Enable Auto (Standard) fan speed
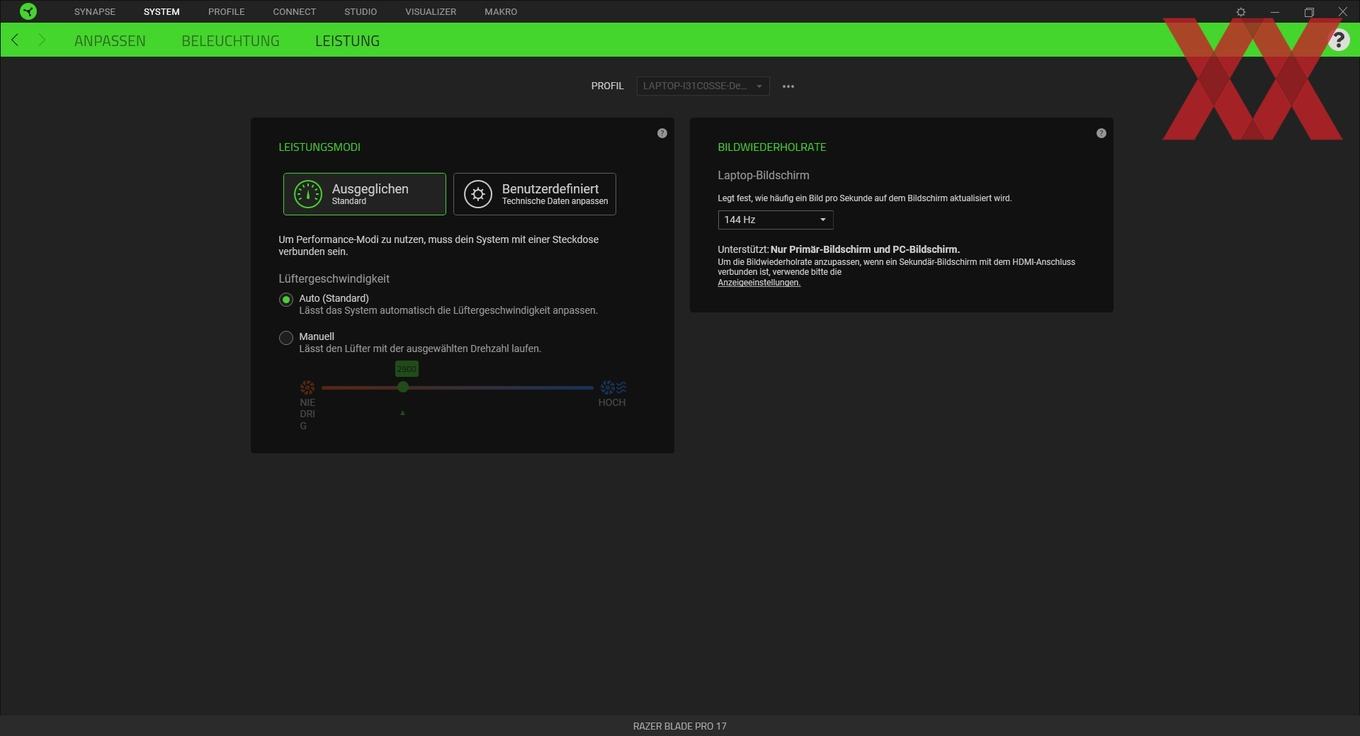The height and width of the screenshot is (736, 1360). click(286, 299)
